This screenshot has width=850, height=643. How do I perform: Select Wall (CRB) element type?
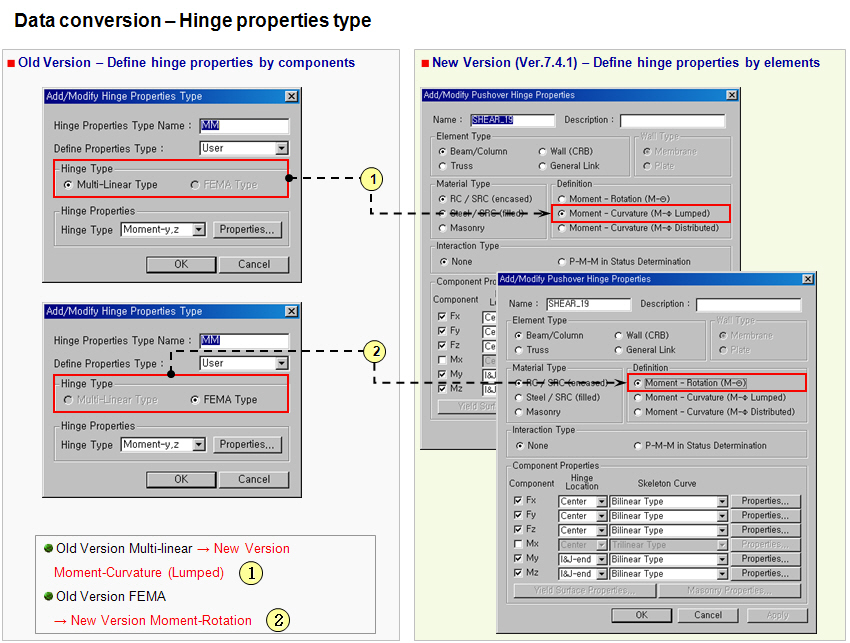[620, 333]
